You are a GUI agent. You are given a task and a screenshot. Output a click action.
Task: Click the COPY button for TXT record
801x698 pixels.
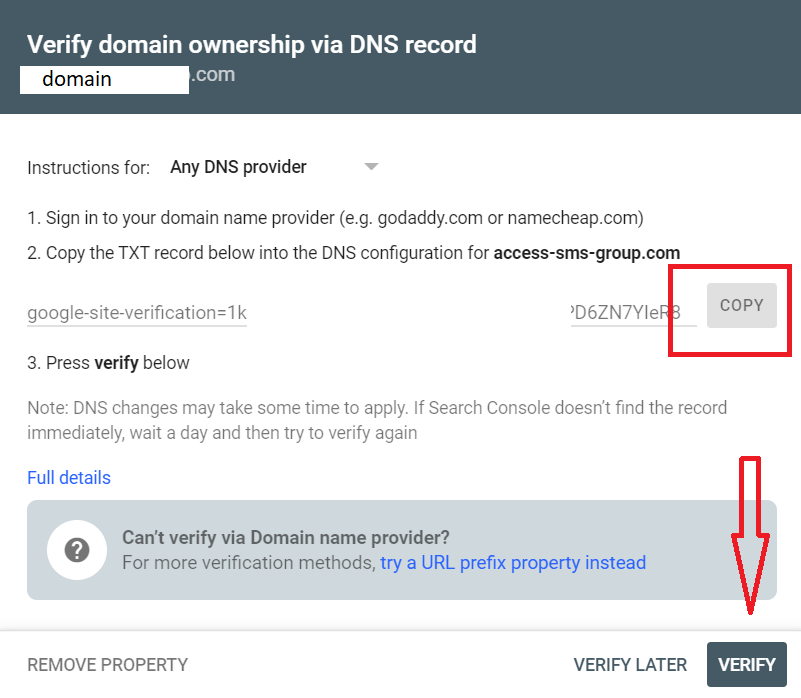point(741,306)
